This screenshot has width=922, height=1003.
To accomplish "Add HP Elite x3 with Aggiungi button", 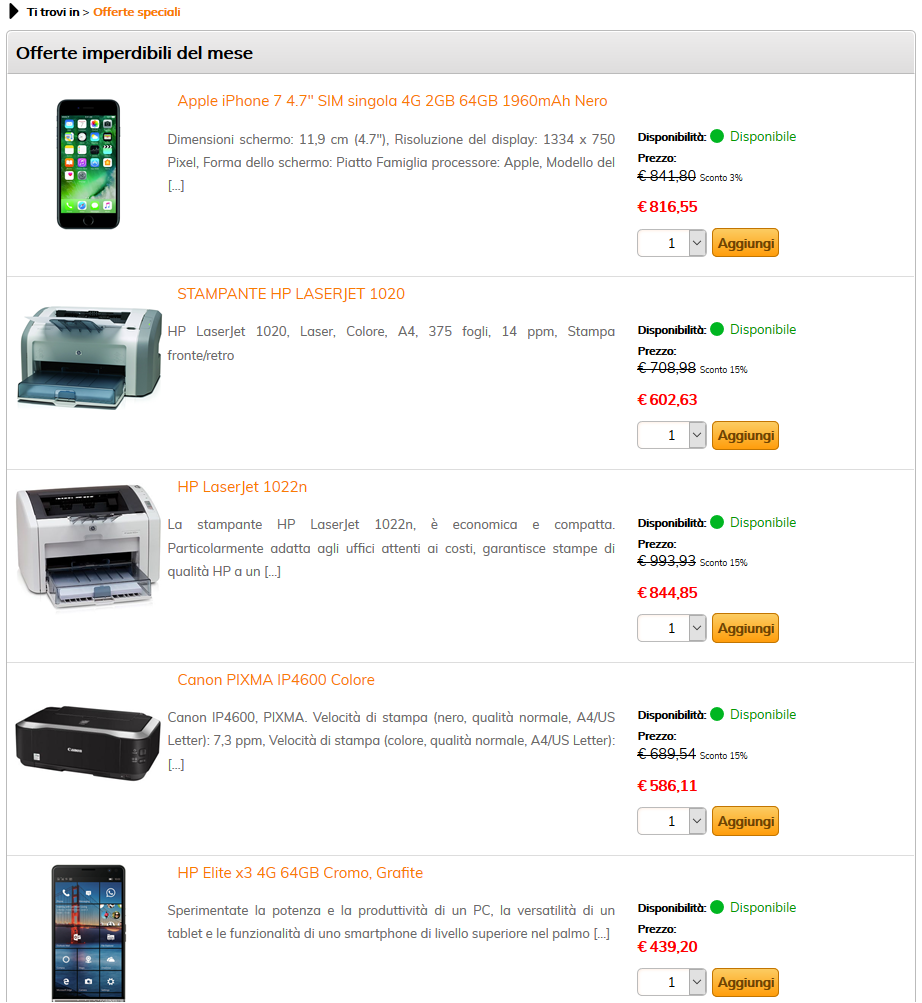I will [745, 983].
